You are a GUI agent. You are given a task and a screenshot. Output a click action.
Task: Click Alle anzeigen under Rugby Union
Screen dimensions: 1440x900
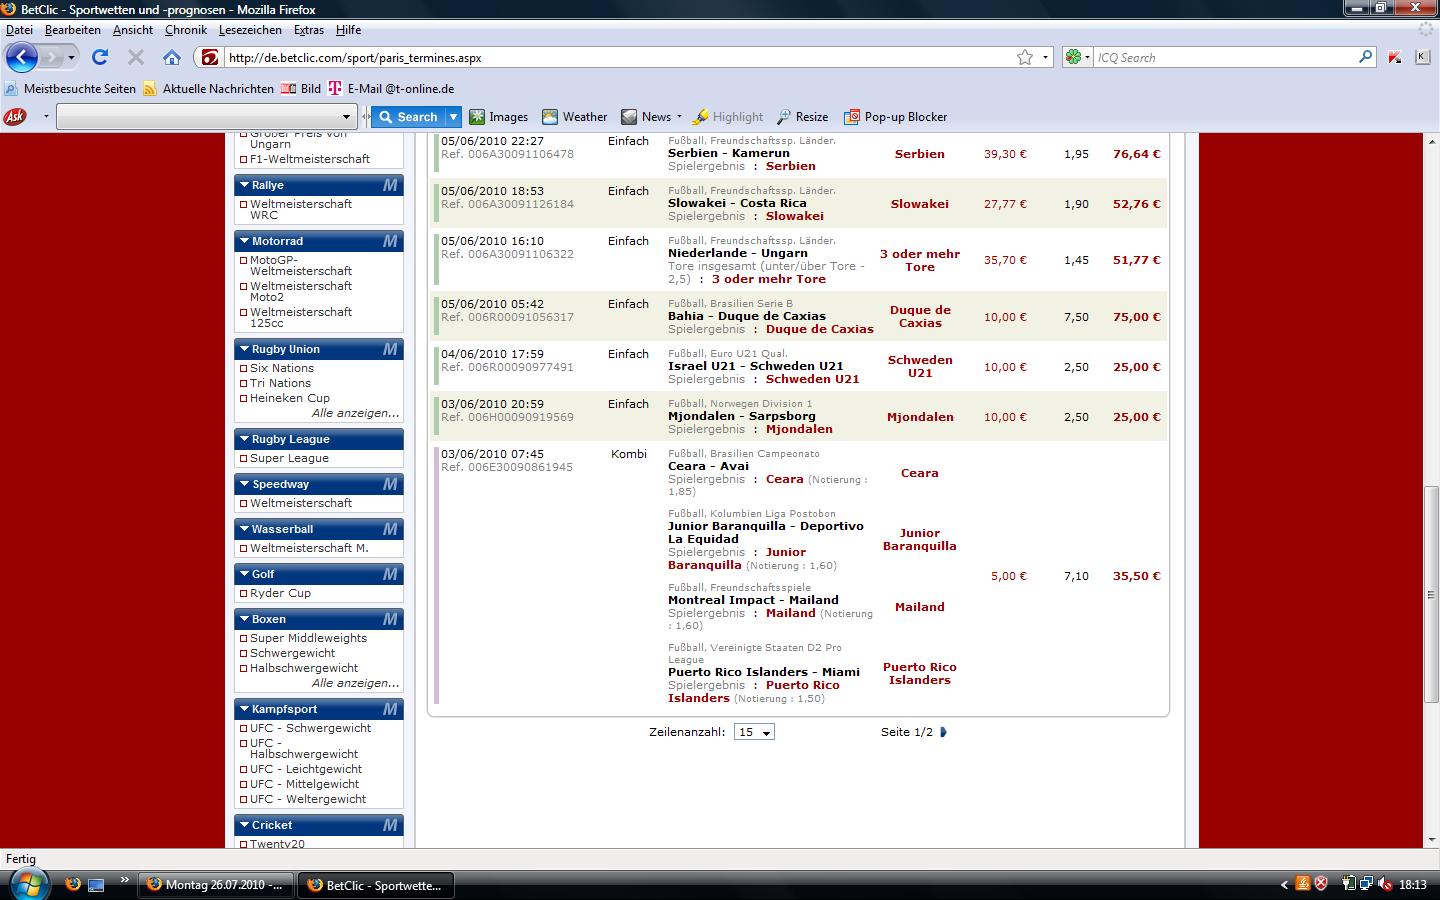click(x=355, y=413)
